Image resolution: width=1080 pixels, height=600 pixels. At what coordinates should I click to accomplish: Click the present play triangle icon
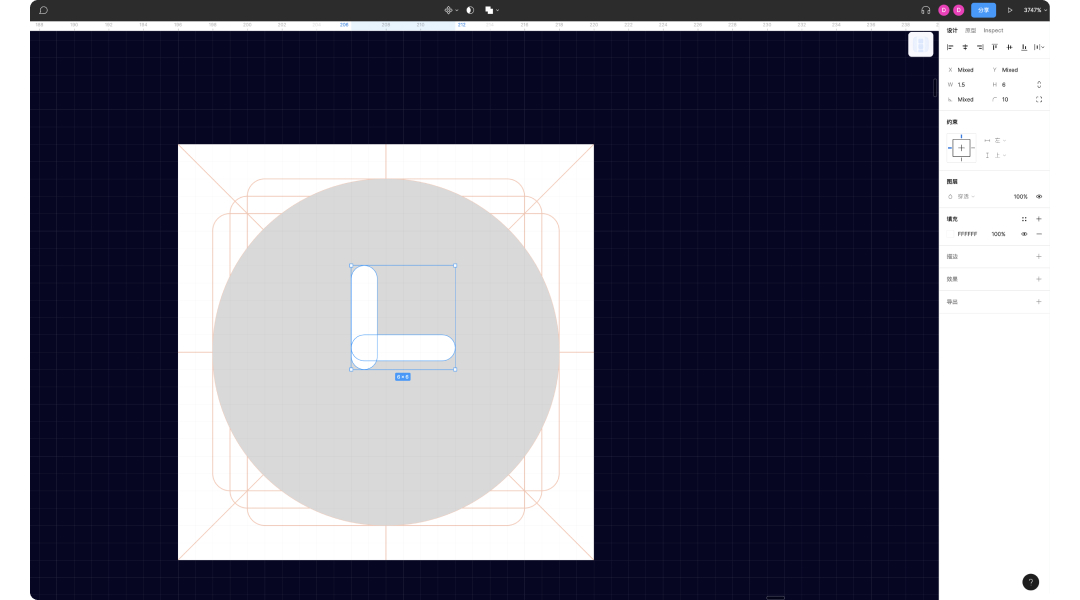click(1010, 10)
